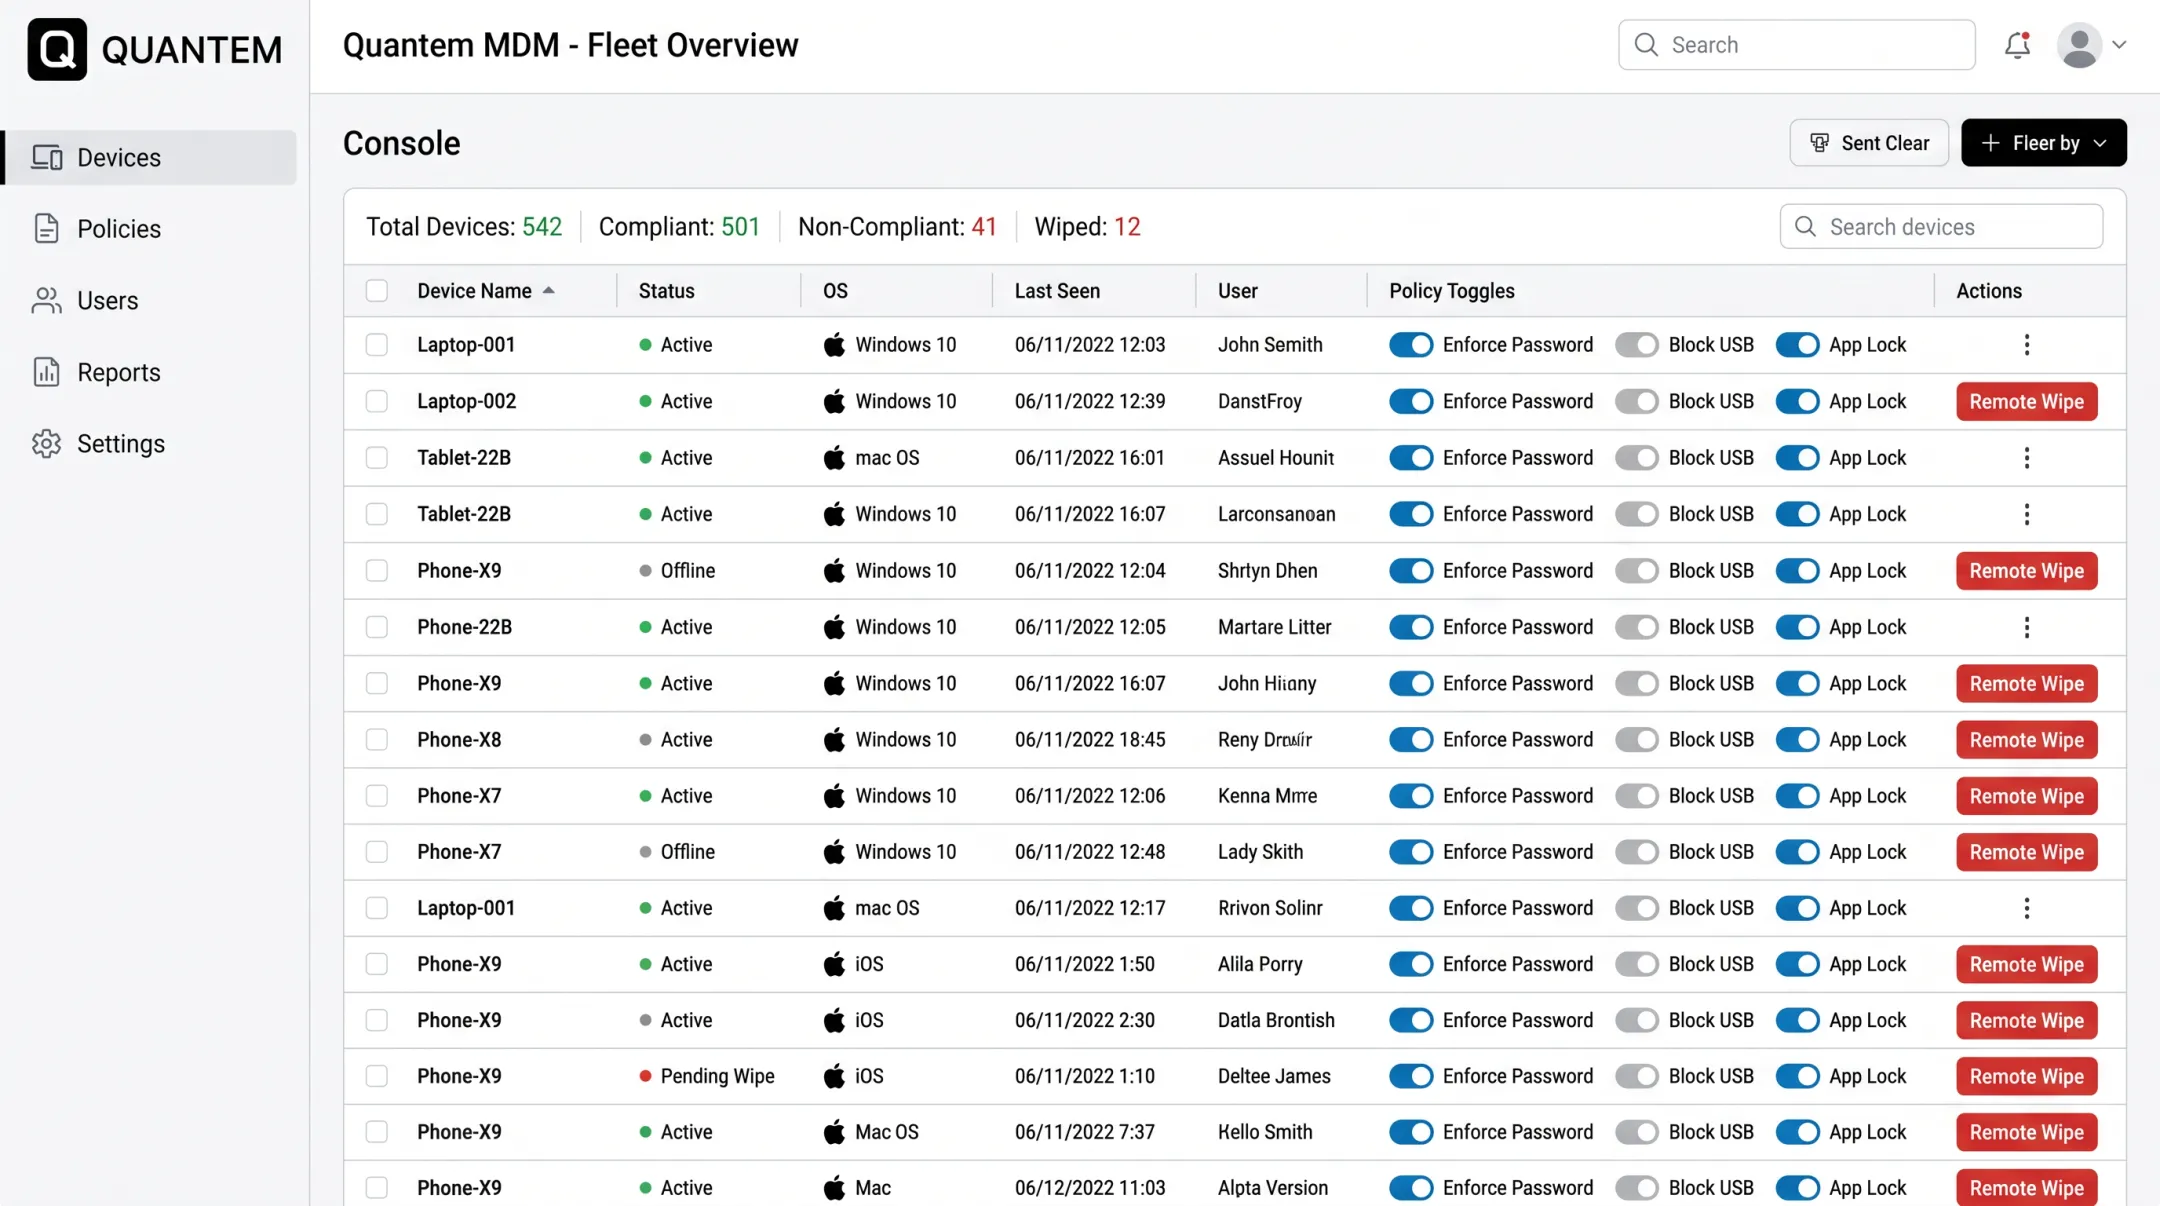Click Apple OS icon in Alpta Version row
Viewport: 2160px width, 1206px height.
tap(834, 1188)
